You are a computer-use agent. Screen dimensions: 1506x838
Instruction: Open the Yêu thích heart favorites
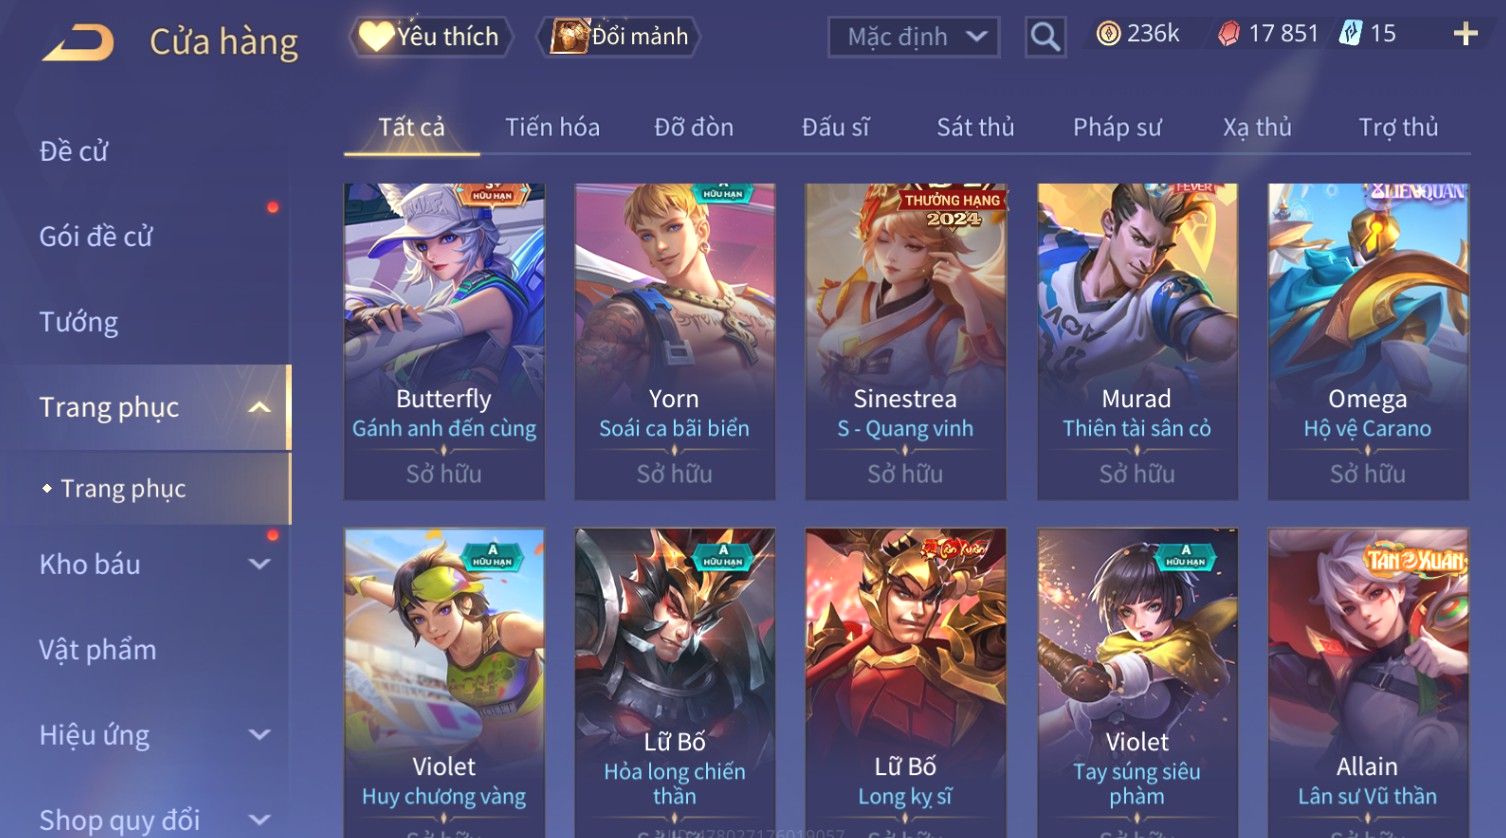tap(431, 37)
